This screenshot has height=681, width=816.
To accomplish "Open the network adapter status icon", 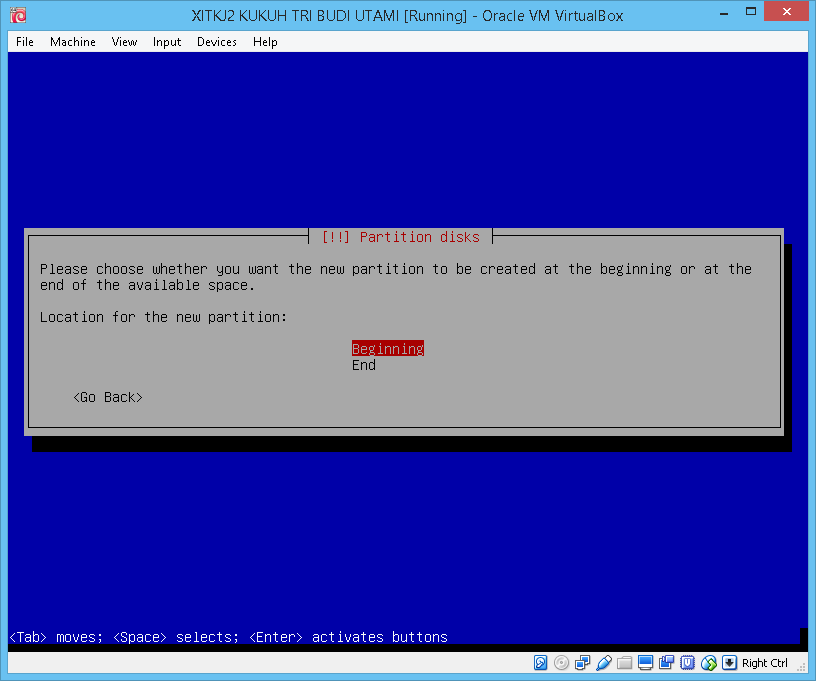I will (582, 663).
